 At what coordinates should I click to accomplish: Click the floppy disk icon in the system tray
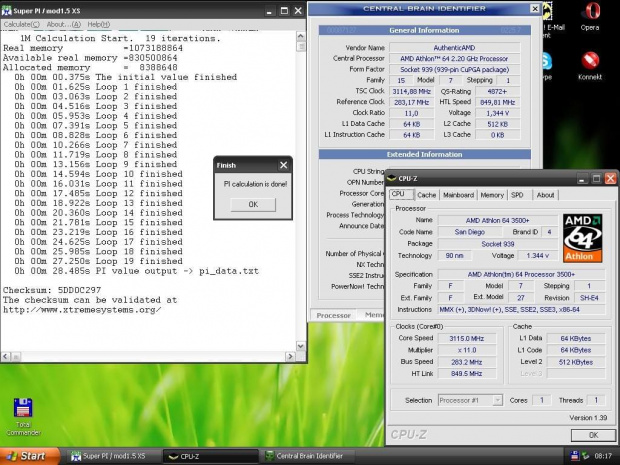click(x=575, y=456)
